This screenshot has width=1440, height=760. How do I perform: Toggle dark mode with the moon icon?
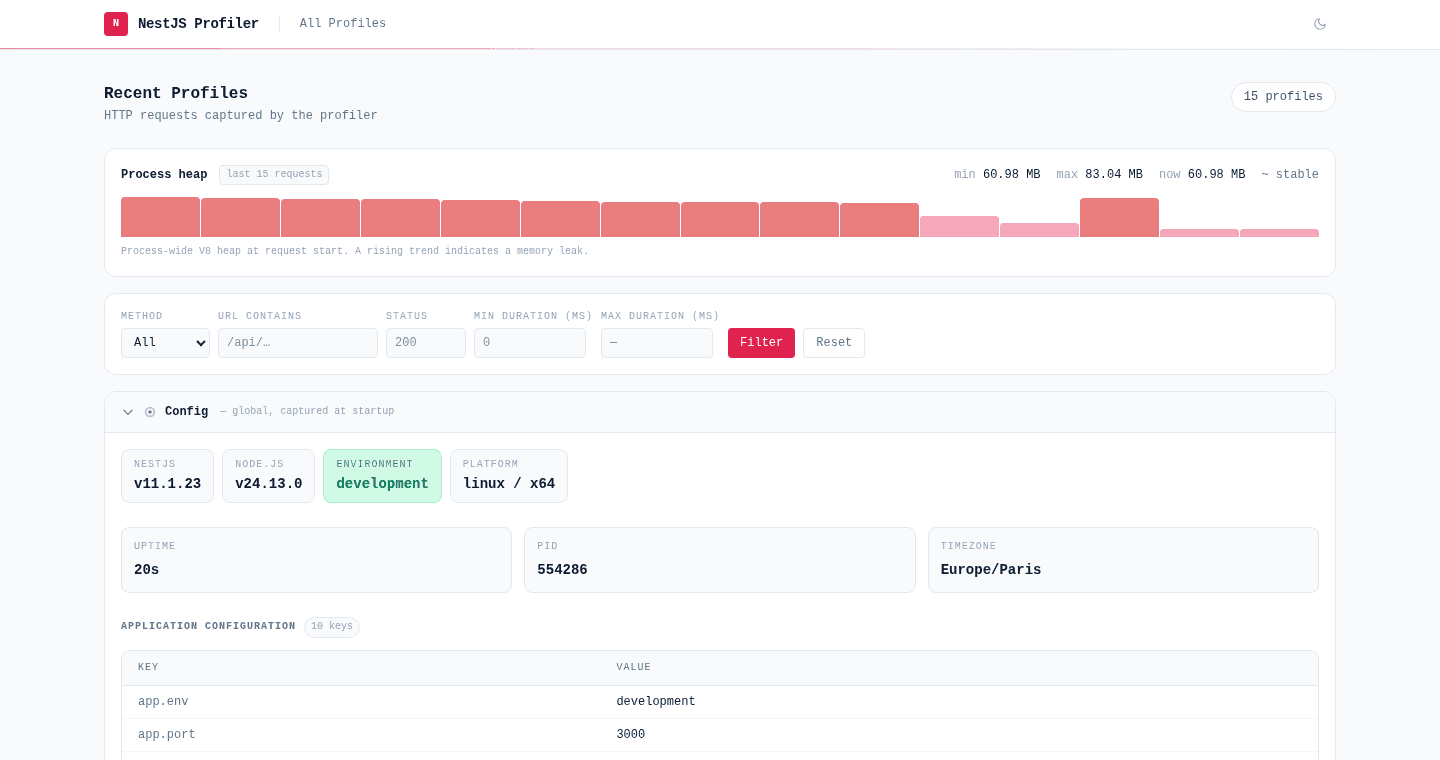(1320, 24)
